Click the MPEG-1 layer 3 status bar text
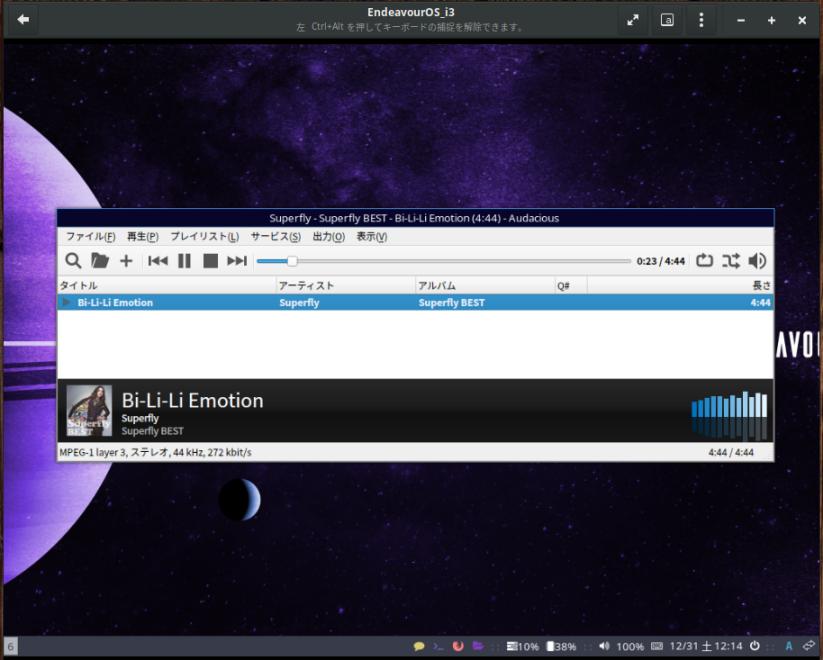 pos(155,452)
